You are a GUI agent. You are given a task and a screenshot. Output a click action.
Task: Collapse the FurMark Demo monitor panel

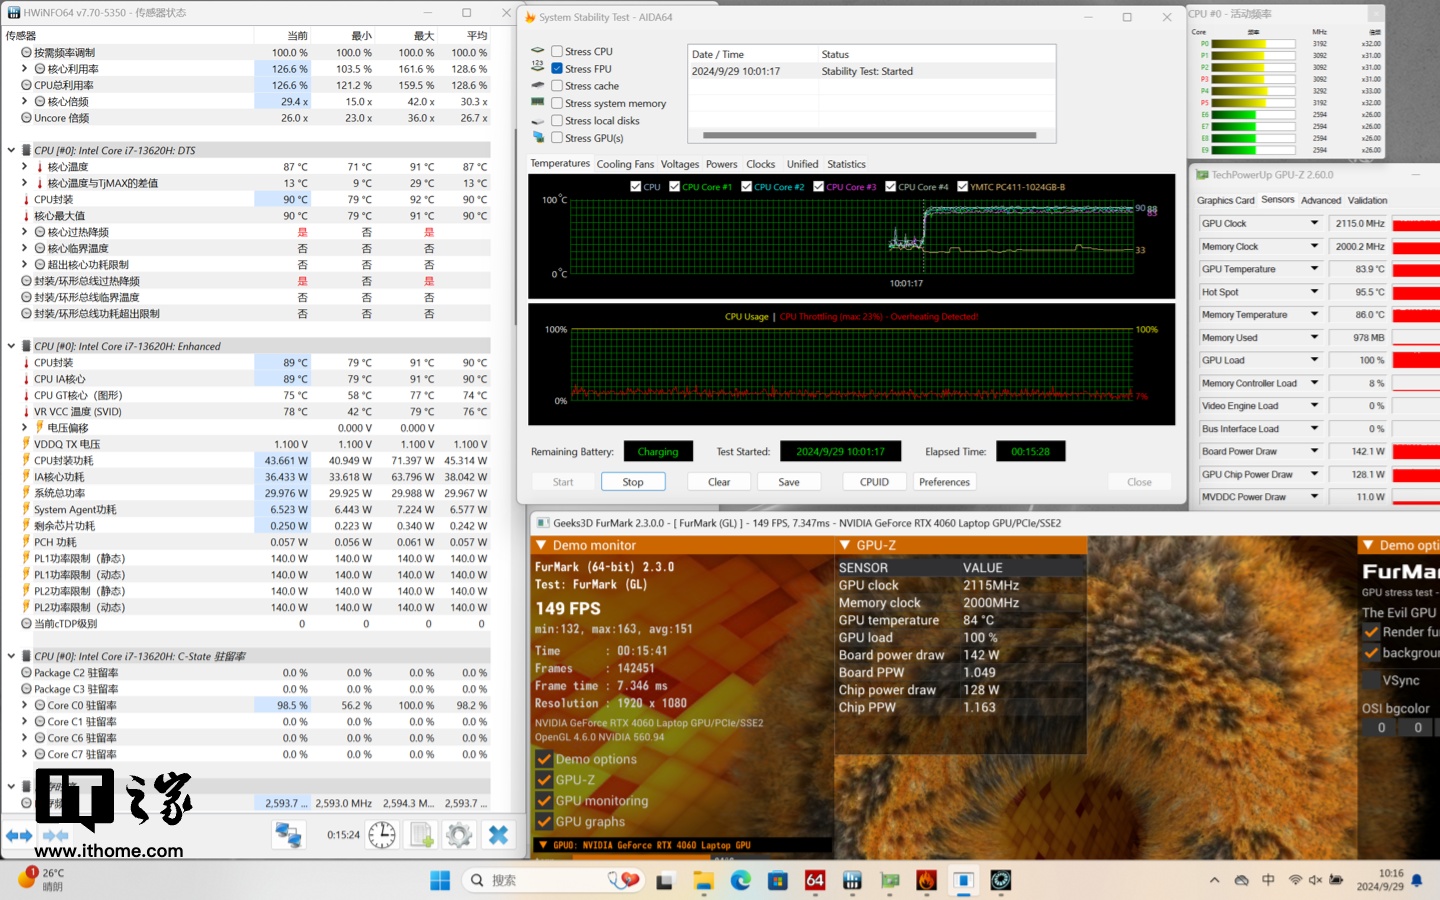pos(541,545)
